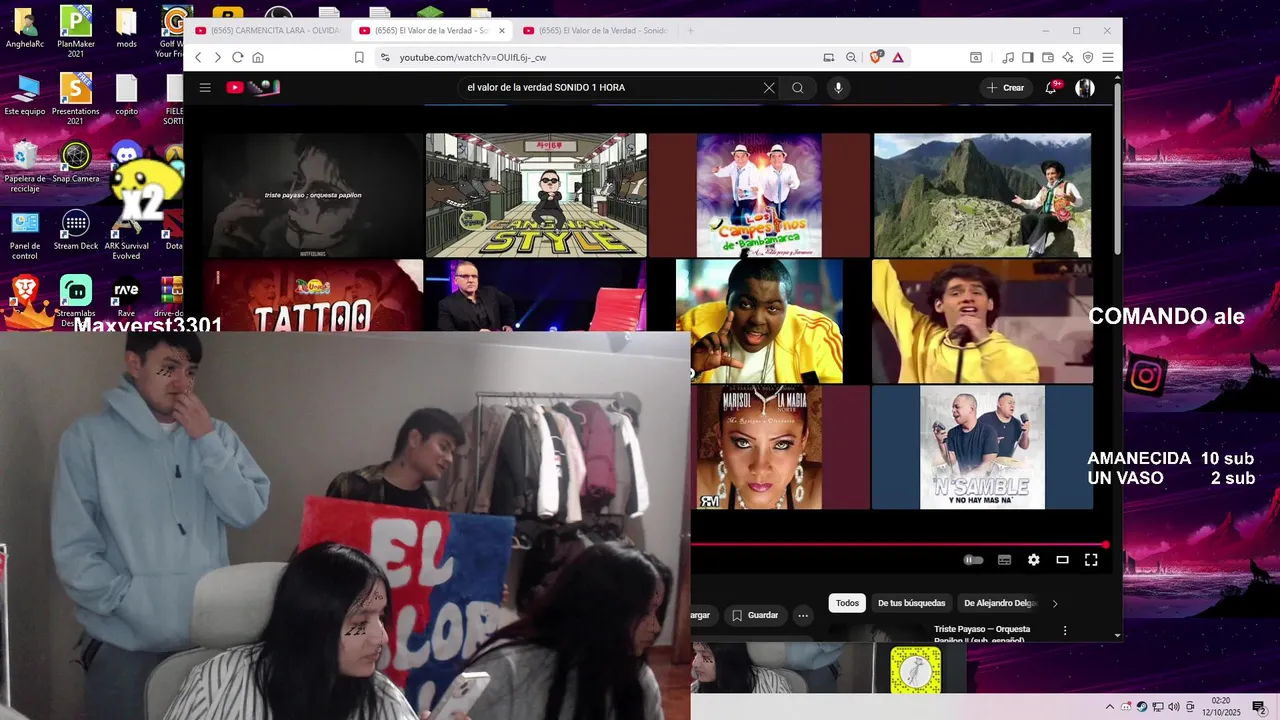Show more filter chips with the right chevron
The height and width of the screenshot is (720, 1280).
pyautogui.click(x=1055, y=604)
